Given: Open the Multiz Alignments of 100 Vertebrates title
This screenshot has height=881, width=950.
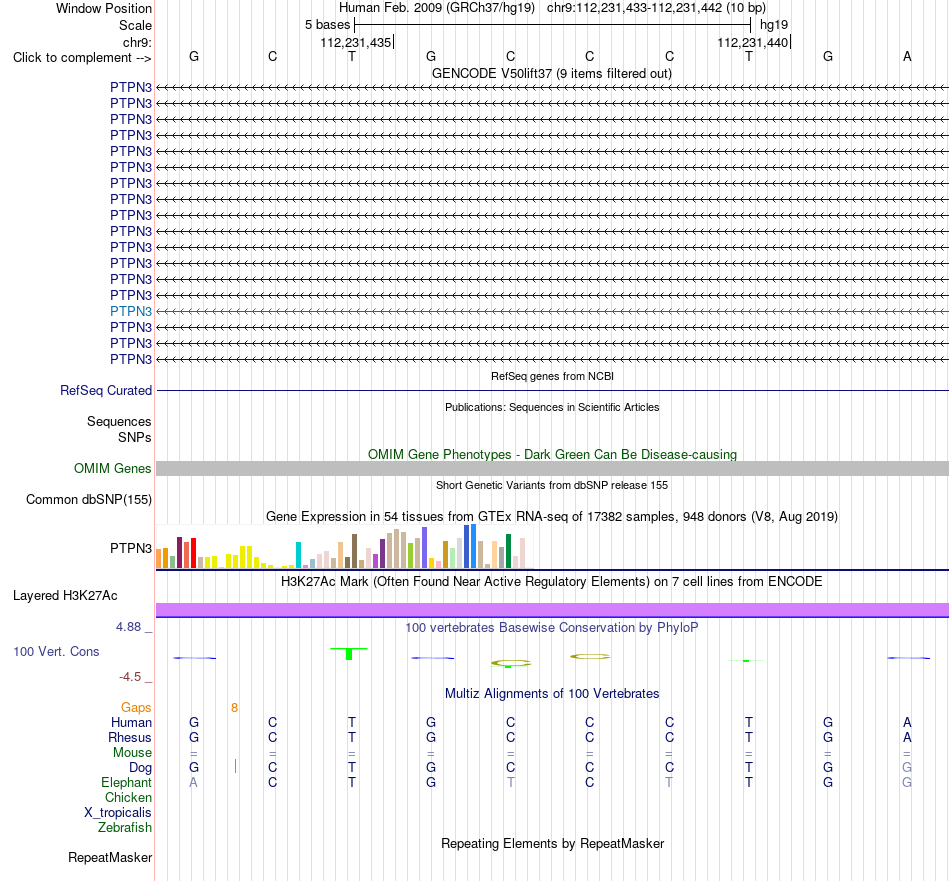Looking at the screenshot, I should pos(552,694).
